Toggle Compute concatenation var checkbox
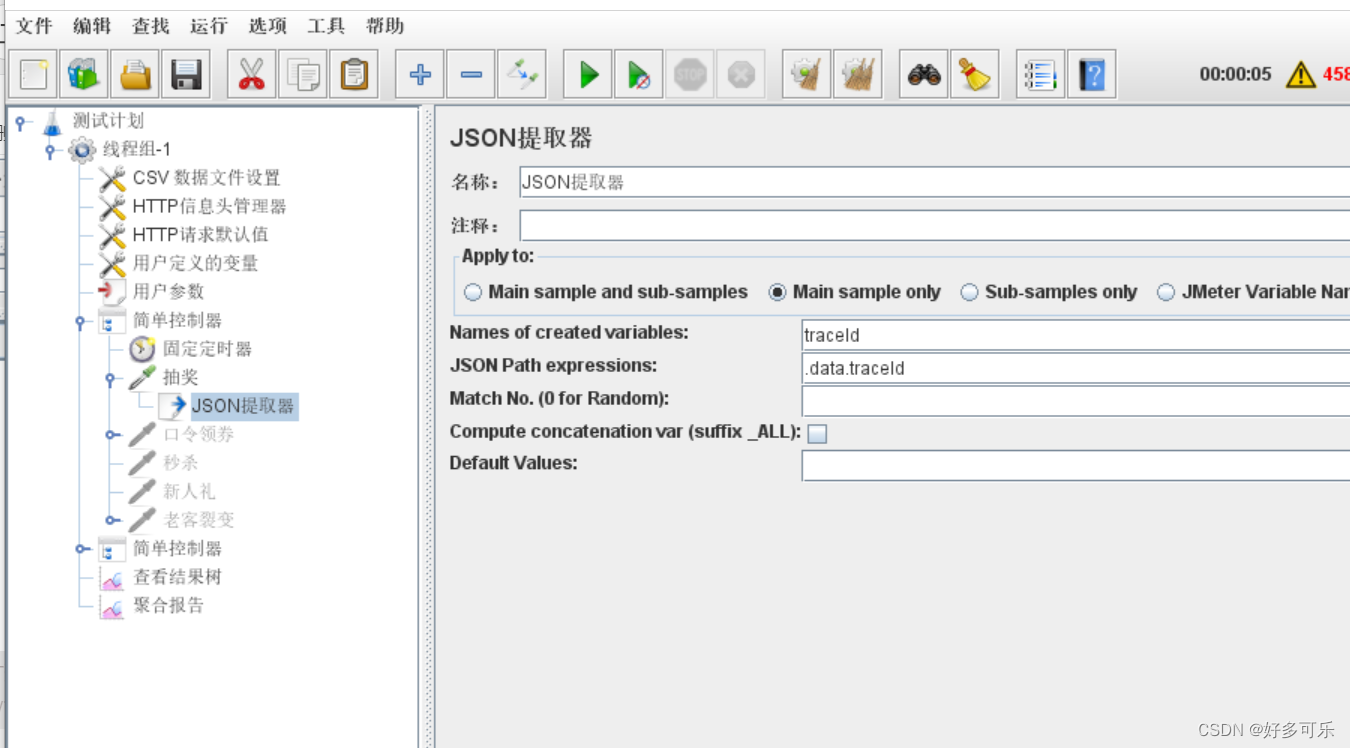Screen dimensions: 1350x748 [818, 434]
